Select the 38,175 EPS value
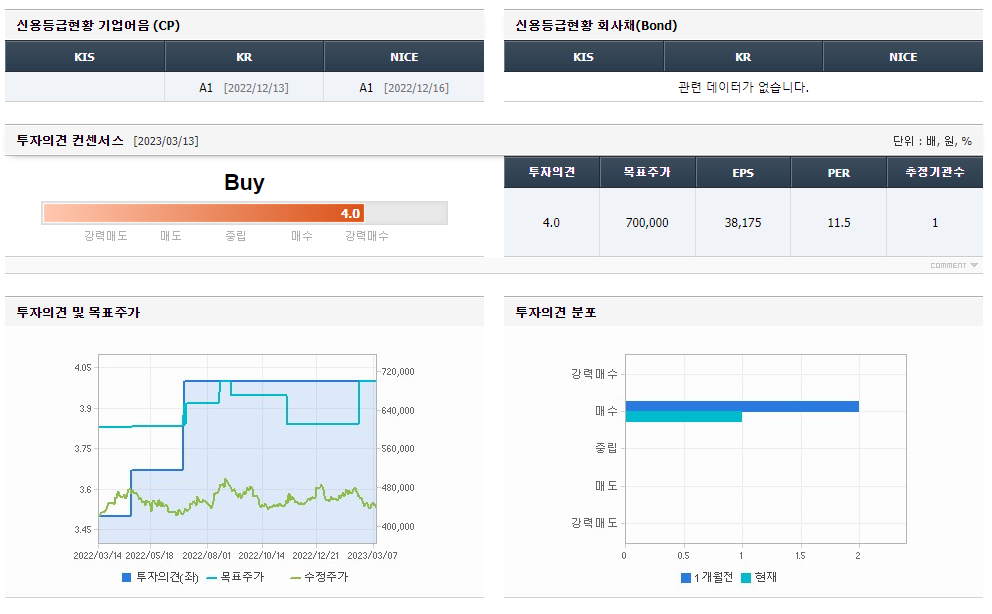The height and width of the screenshot is (614, 992). (x=743, y=223)
